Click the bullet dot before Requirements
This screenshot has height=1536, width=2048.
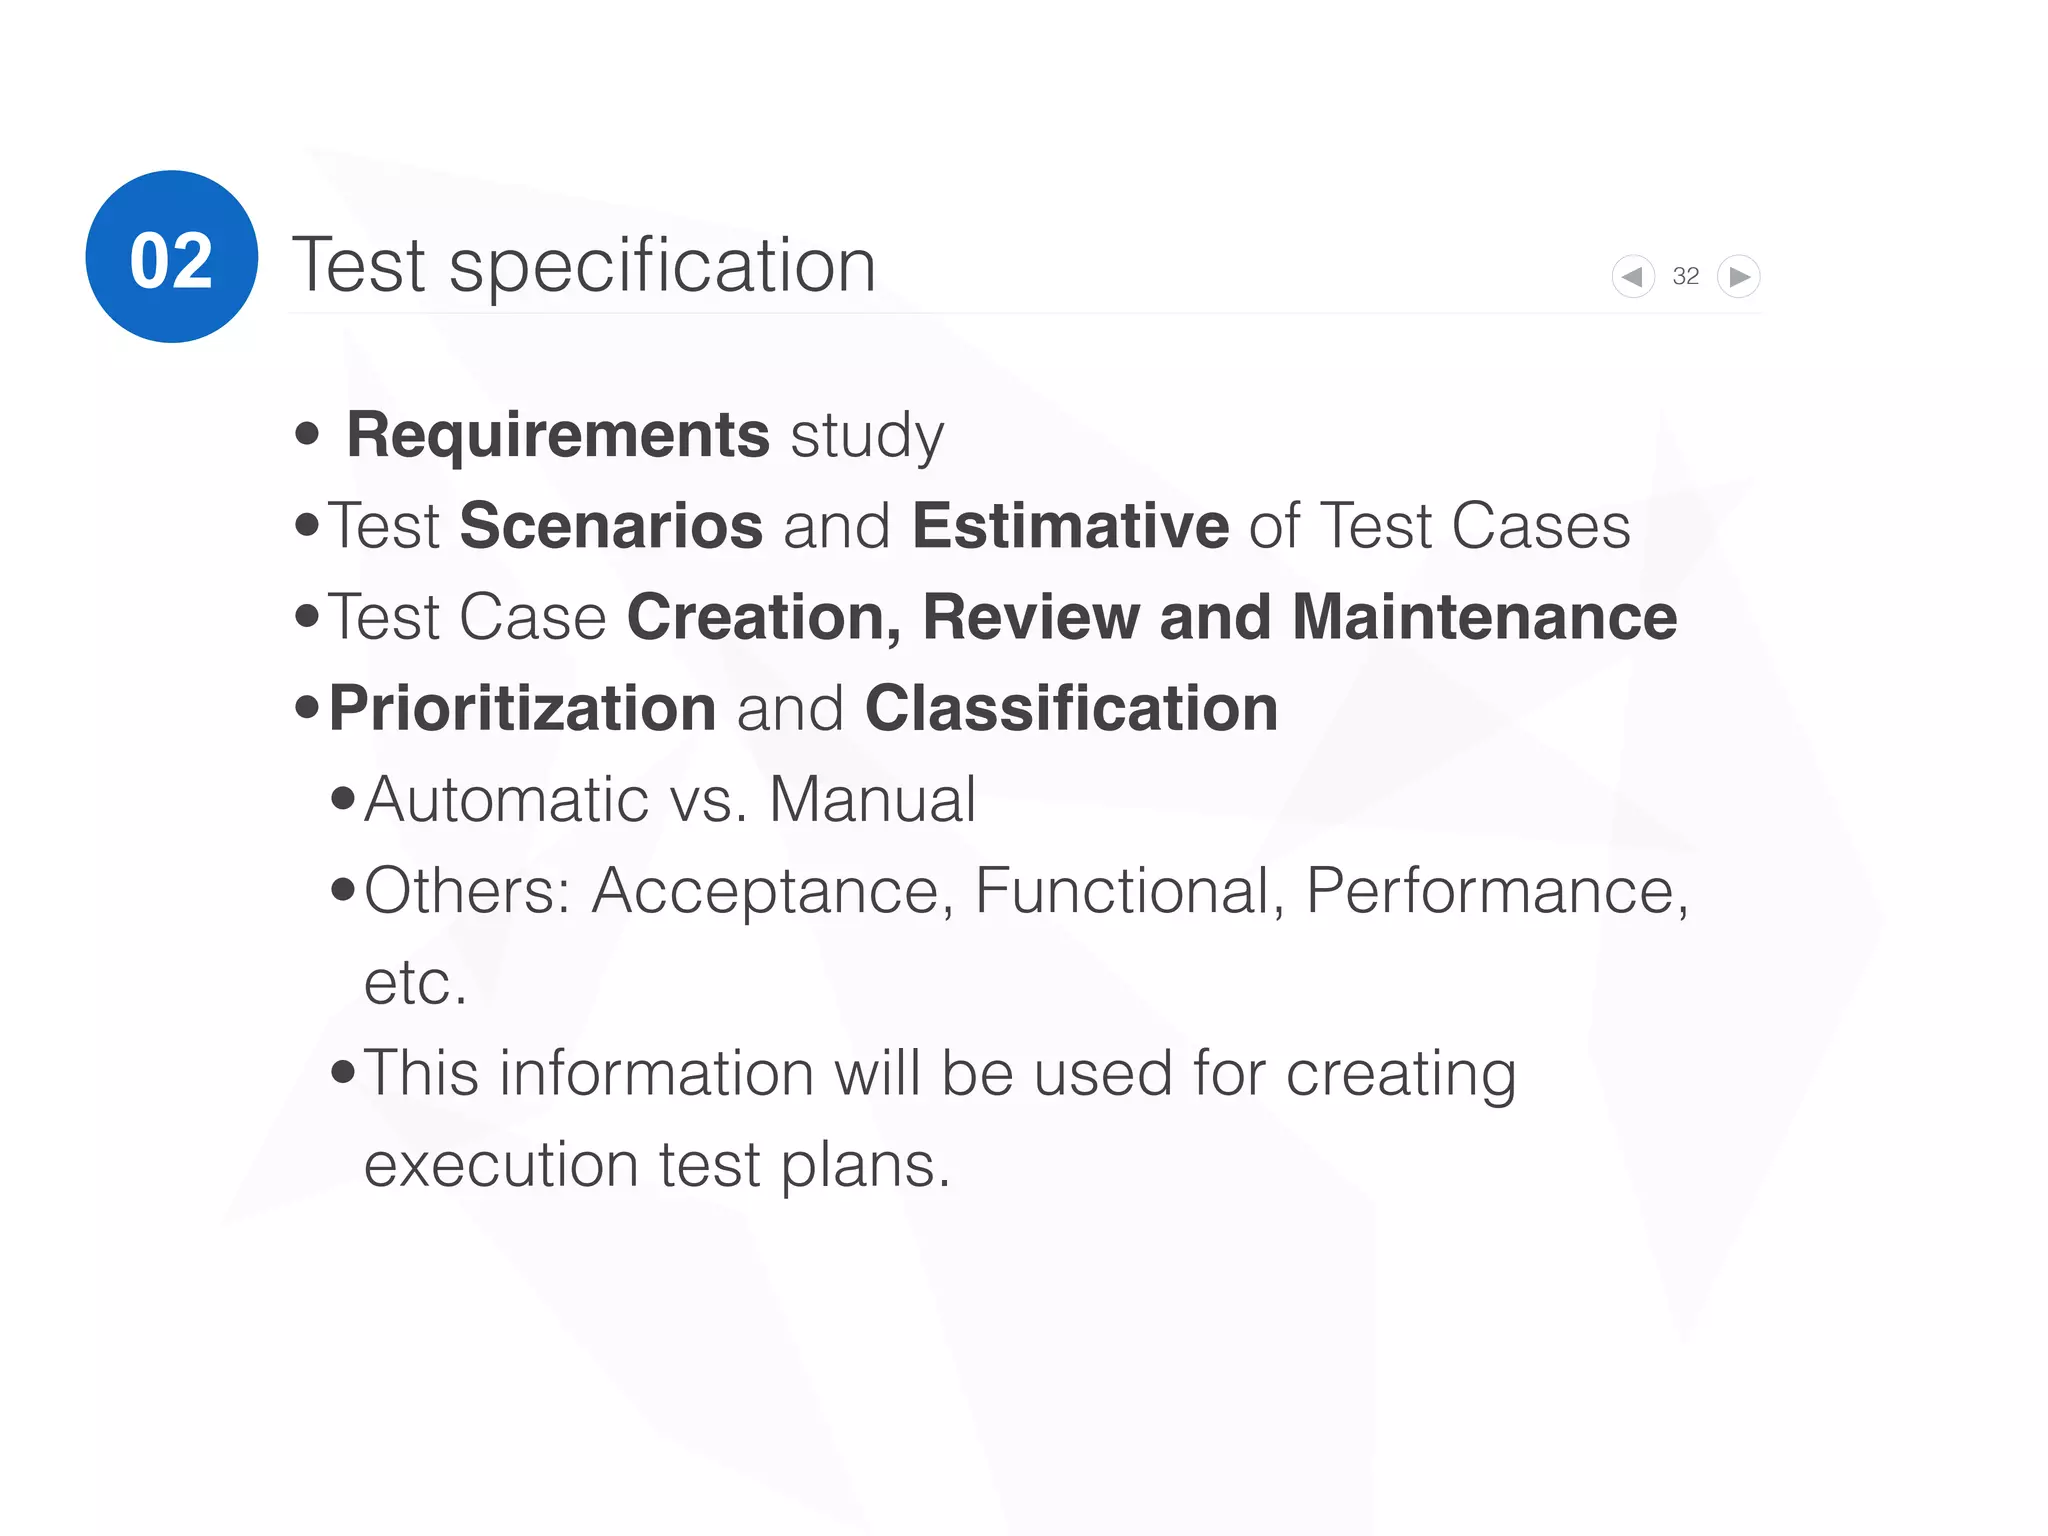(308, 434)
